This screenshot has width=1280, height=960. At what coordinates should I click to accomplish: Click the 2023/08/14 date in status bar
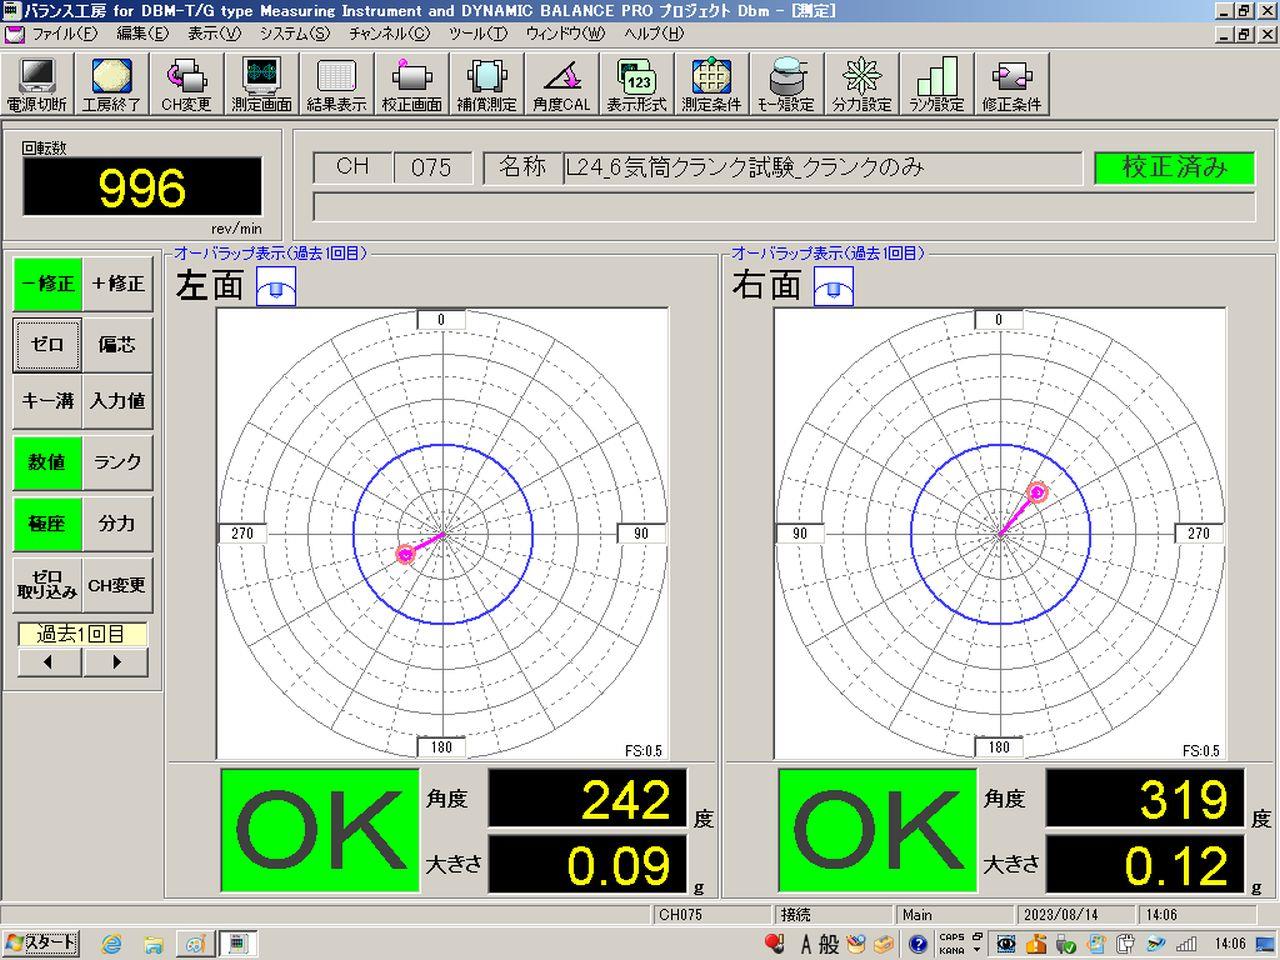[x=1076, y=915]
